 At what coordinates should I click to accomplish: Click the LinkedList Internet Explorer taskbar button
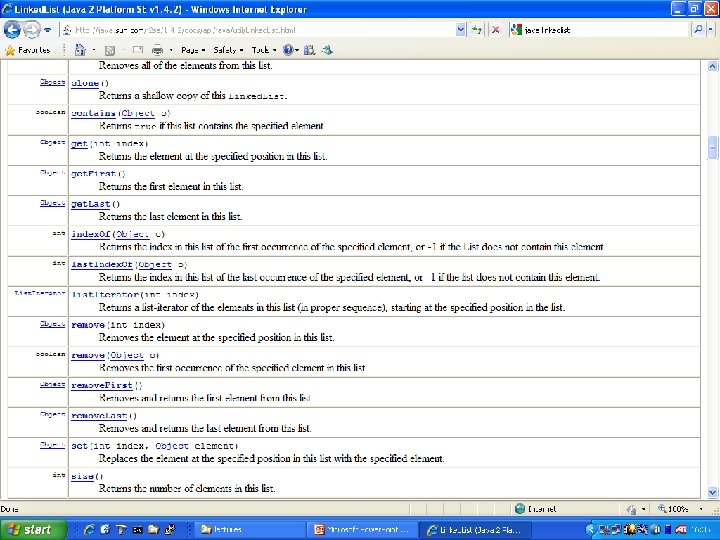point(475,529)
